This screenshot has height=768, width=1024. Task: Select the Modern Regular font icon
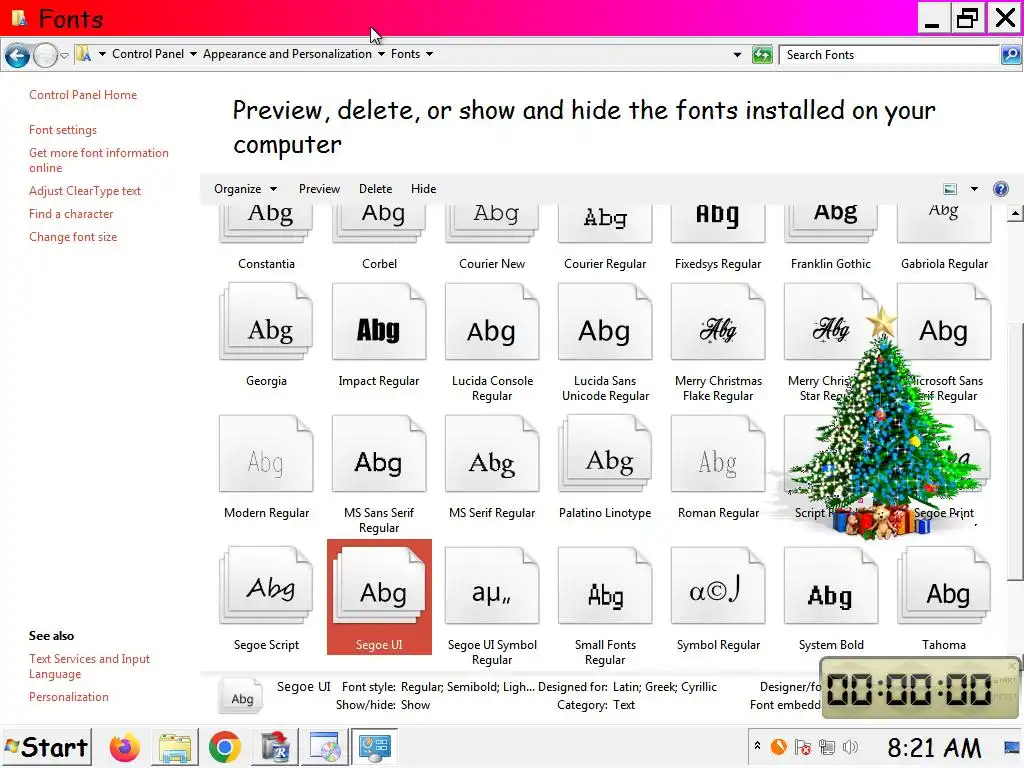tap(266, 453)
